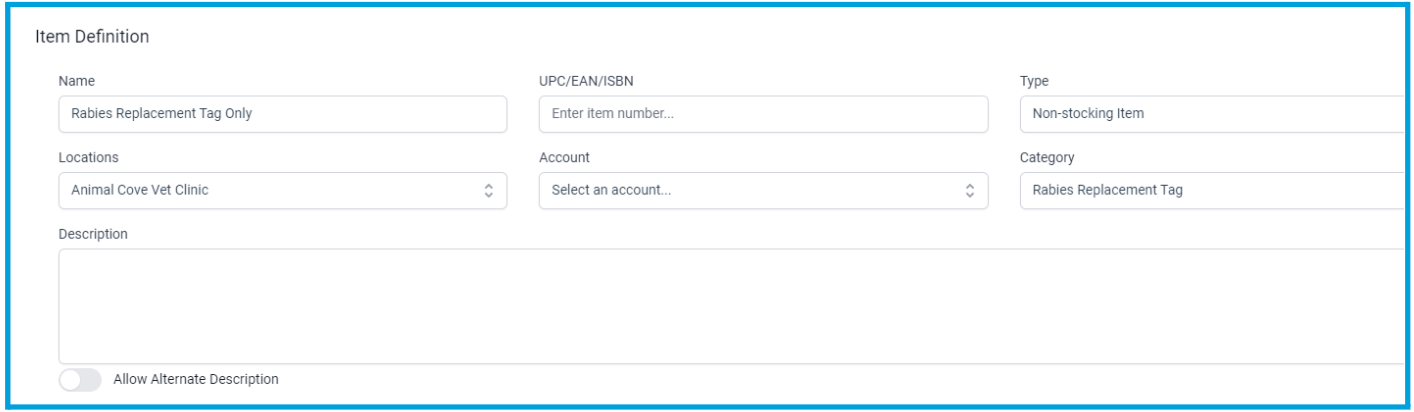Click the Description field label

tap(93, 233)
